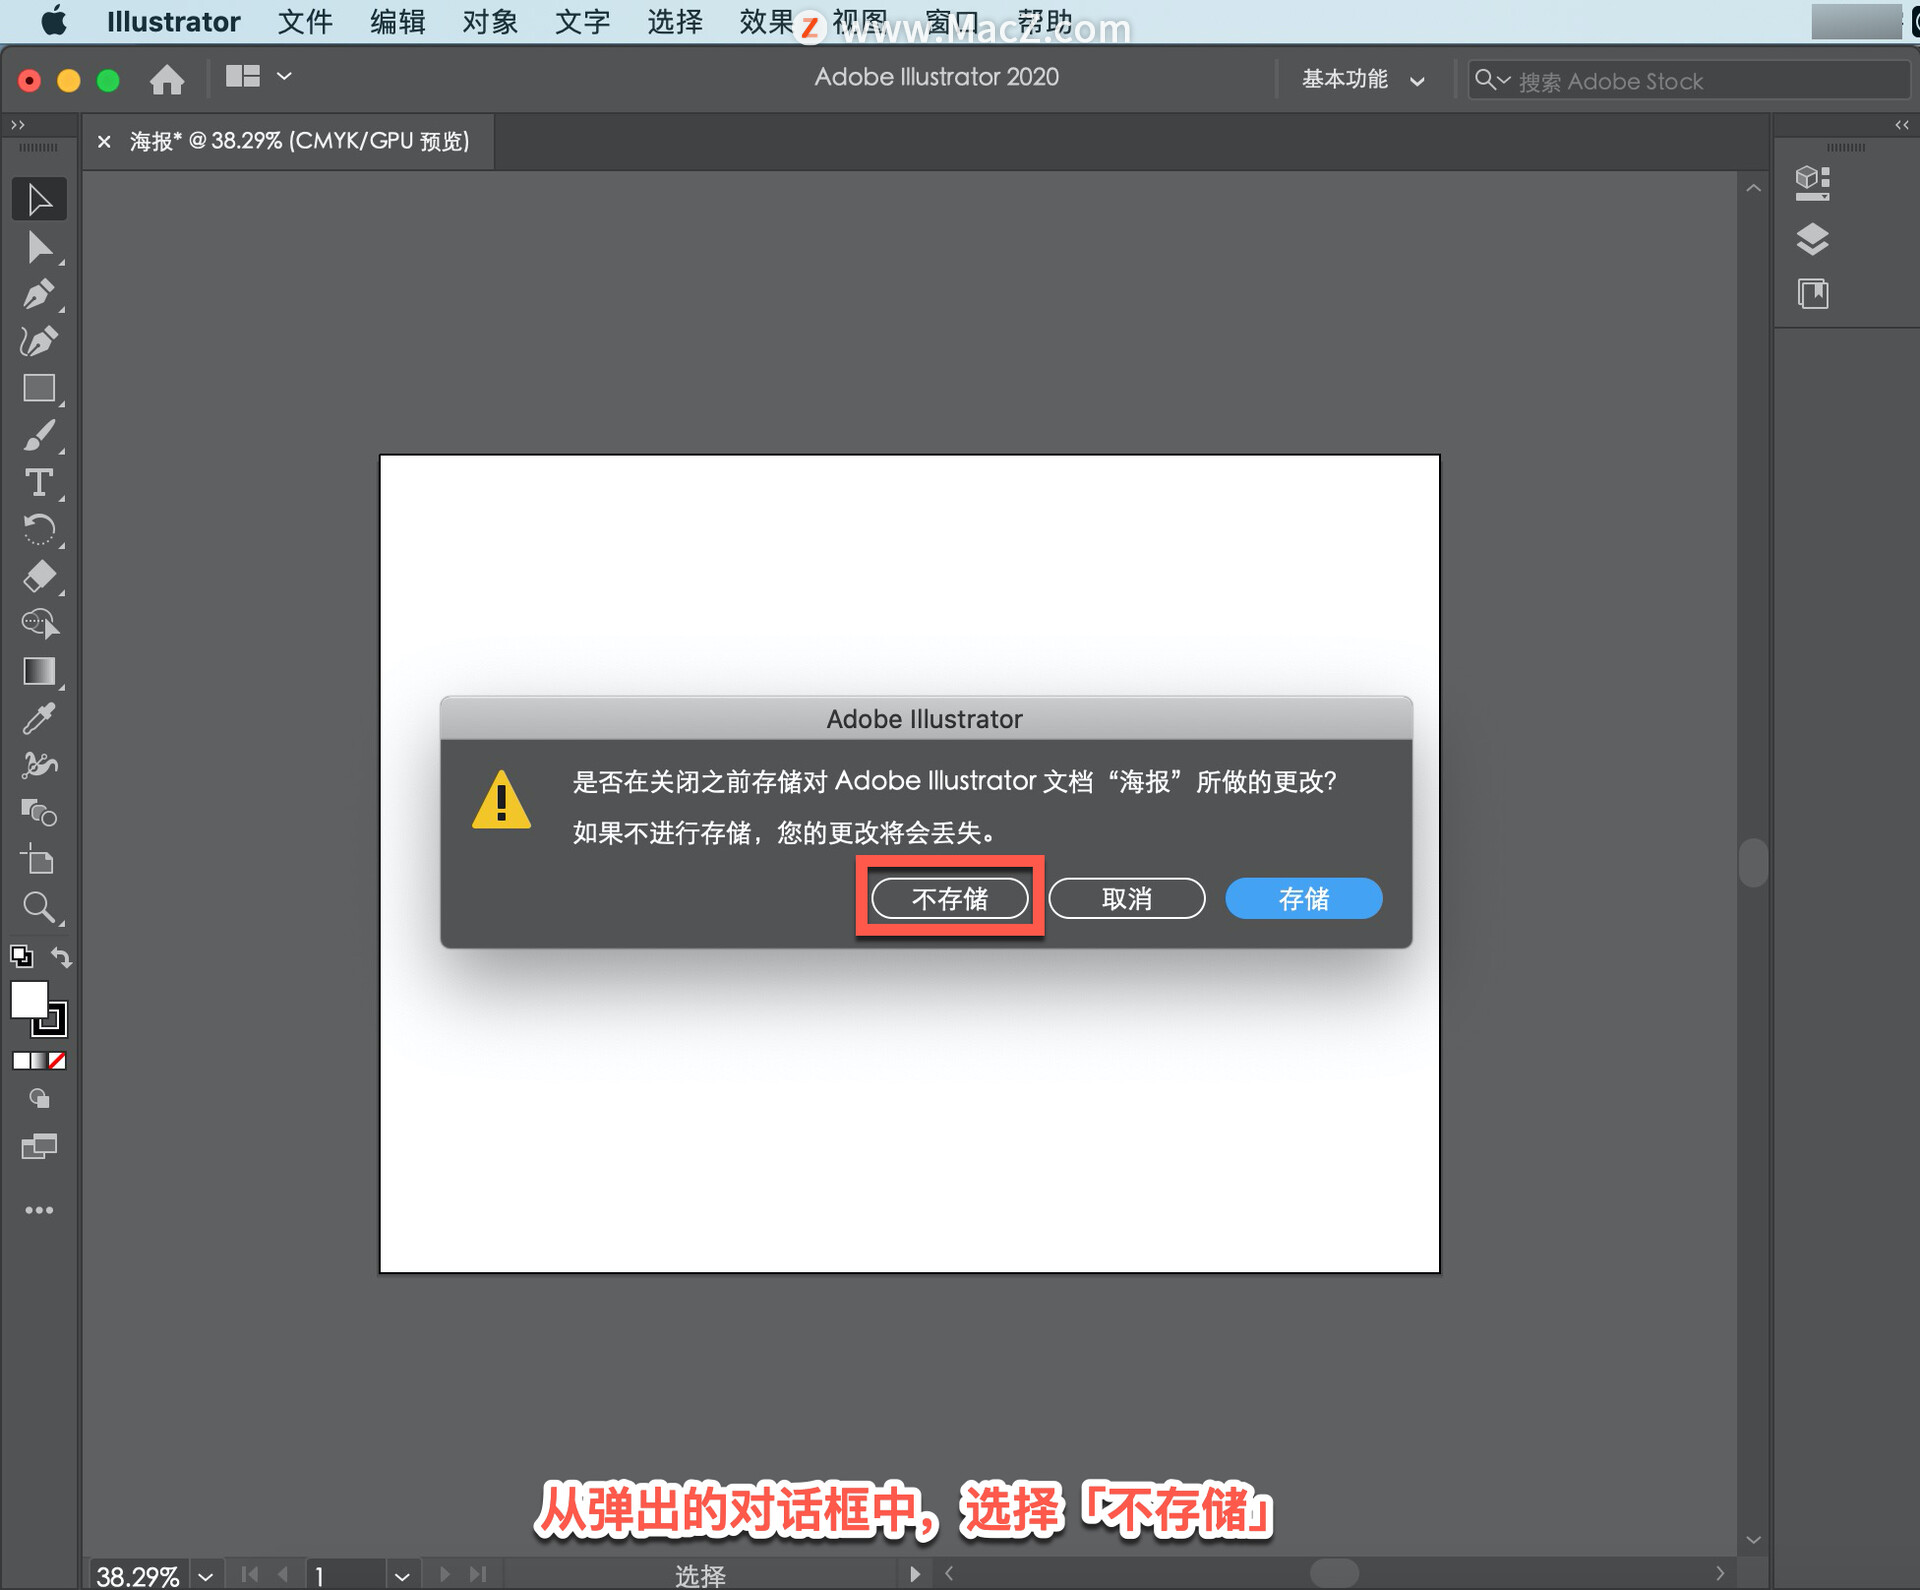Click the 取消 button
1920x1590 pixels.
[1126, 898]
